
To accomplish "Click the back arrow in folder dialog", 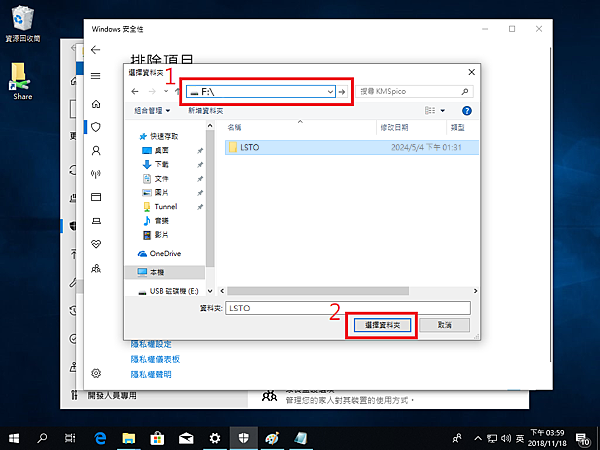I will pos(134,92).
